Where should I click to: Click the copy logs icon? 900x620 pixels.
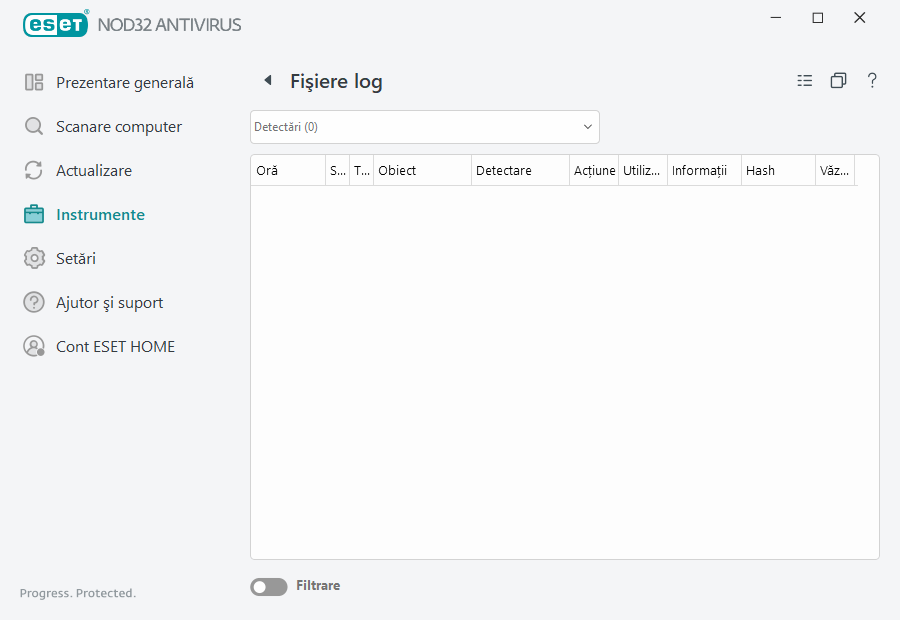point(838,80)
